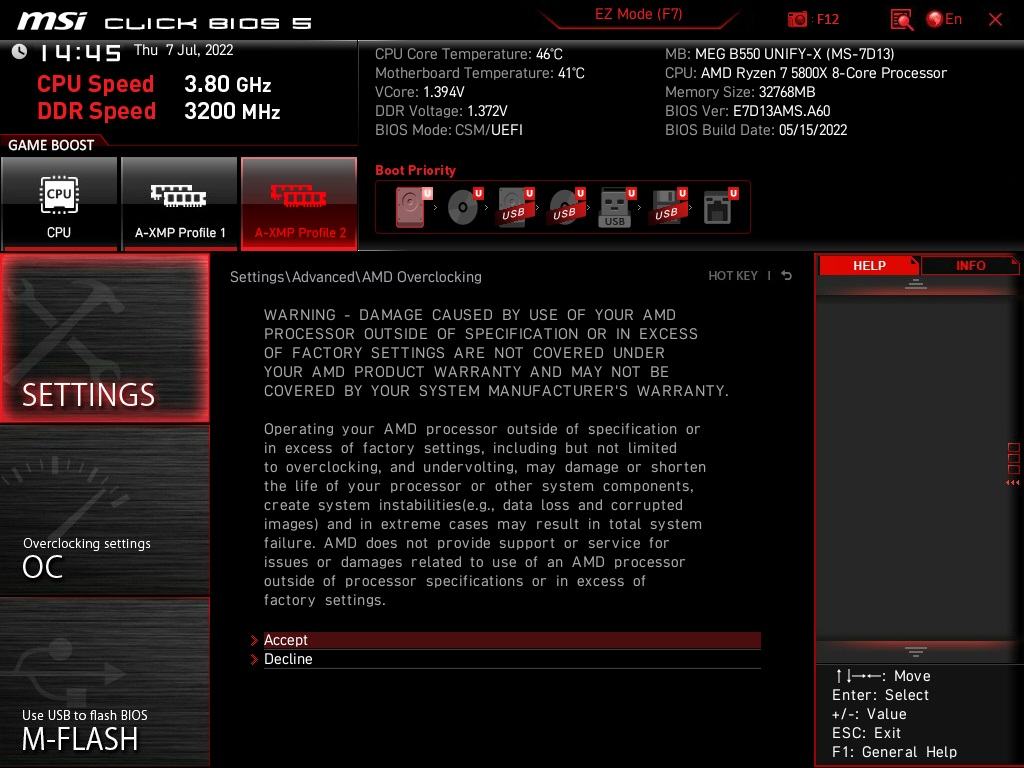This screenshot has height=768, width=1024.
Task: Go back using the return arrow icon
Action: click(x=787, y=276)
